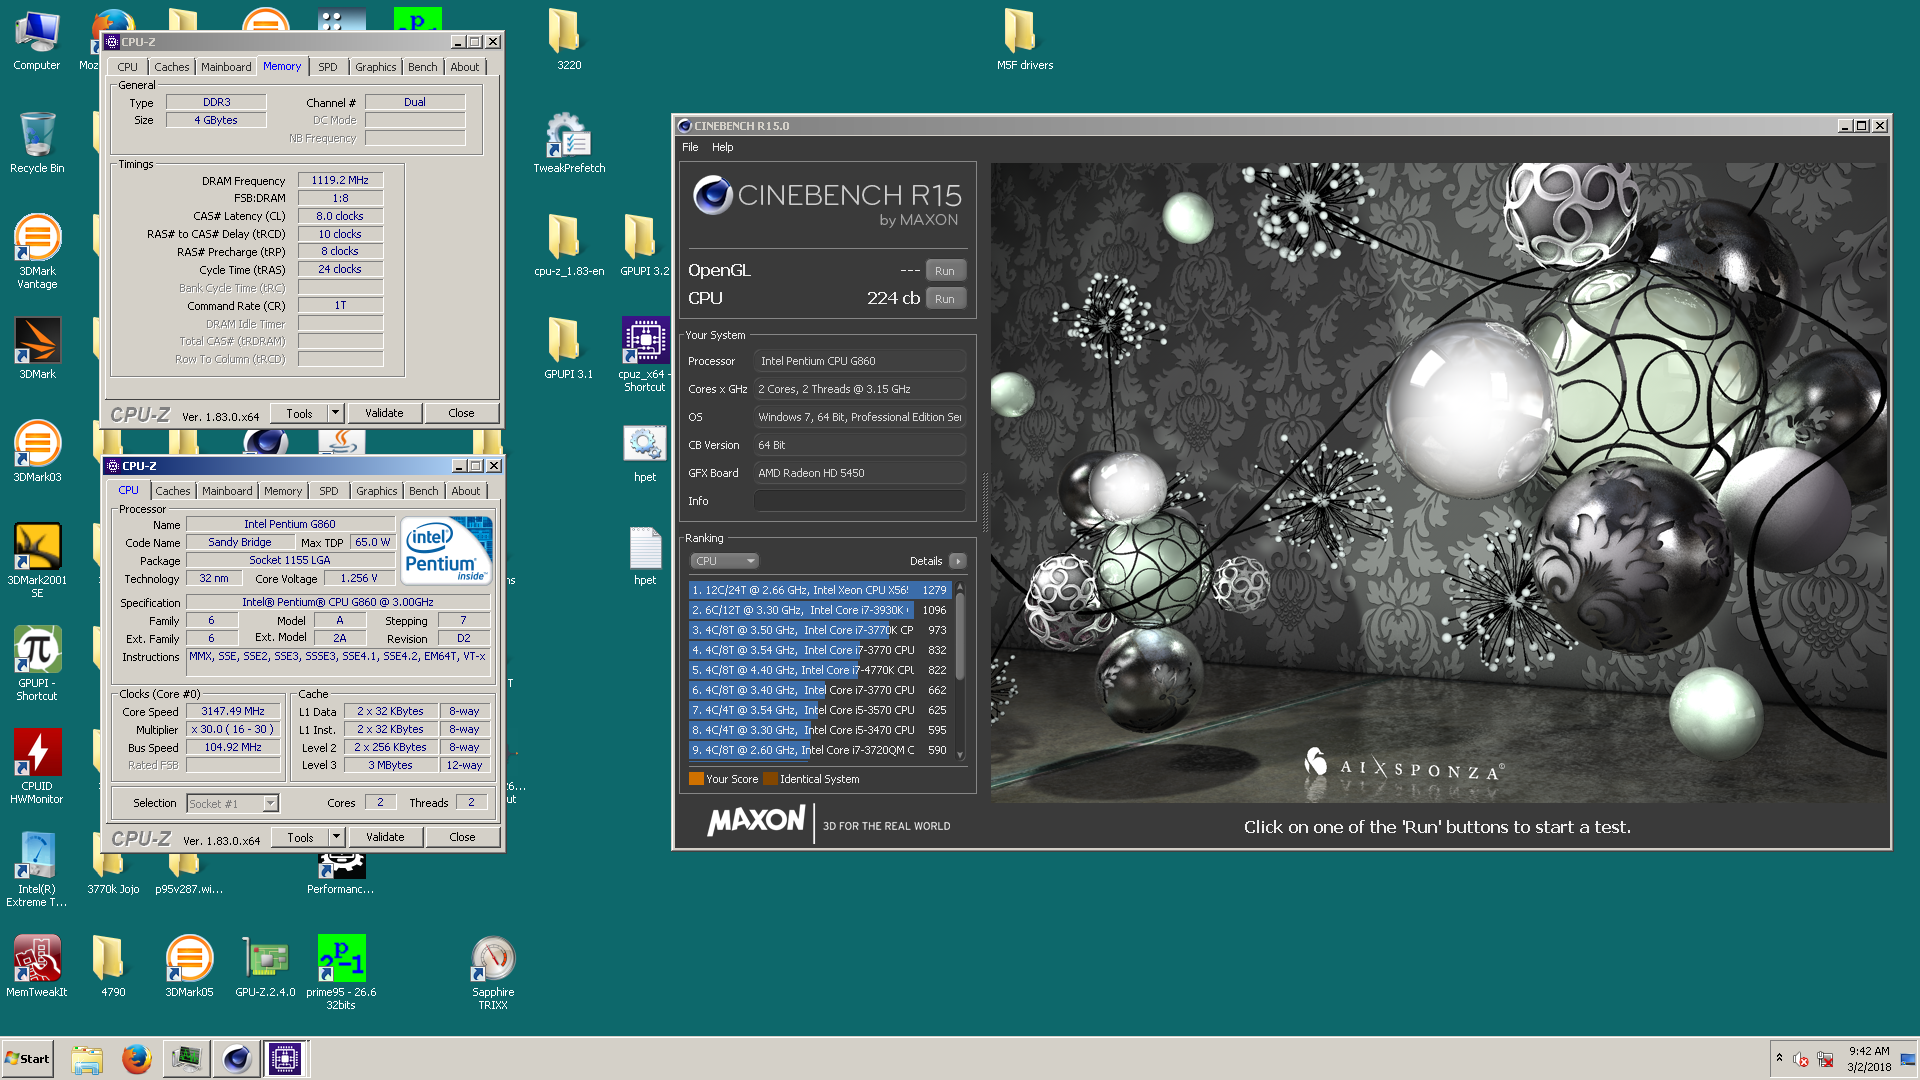Click the Identical System legend swatch
The width and height of the screenshot is (1920, 1080).
click(x=770, y=779)
